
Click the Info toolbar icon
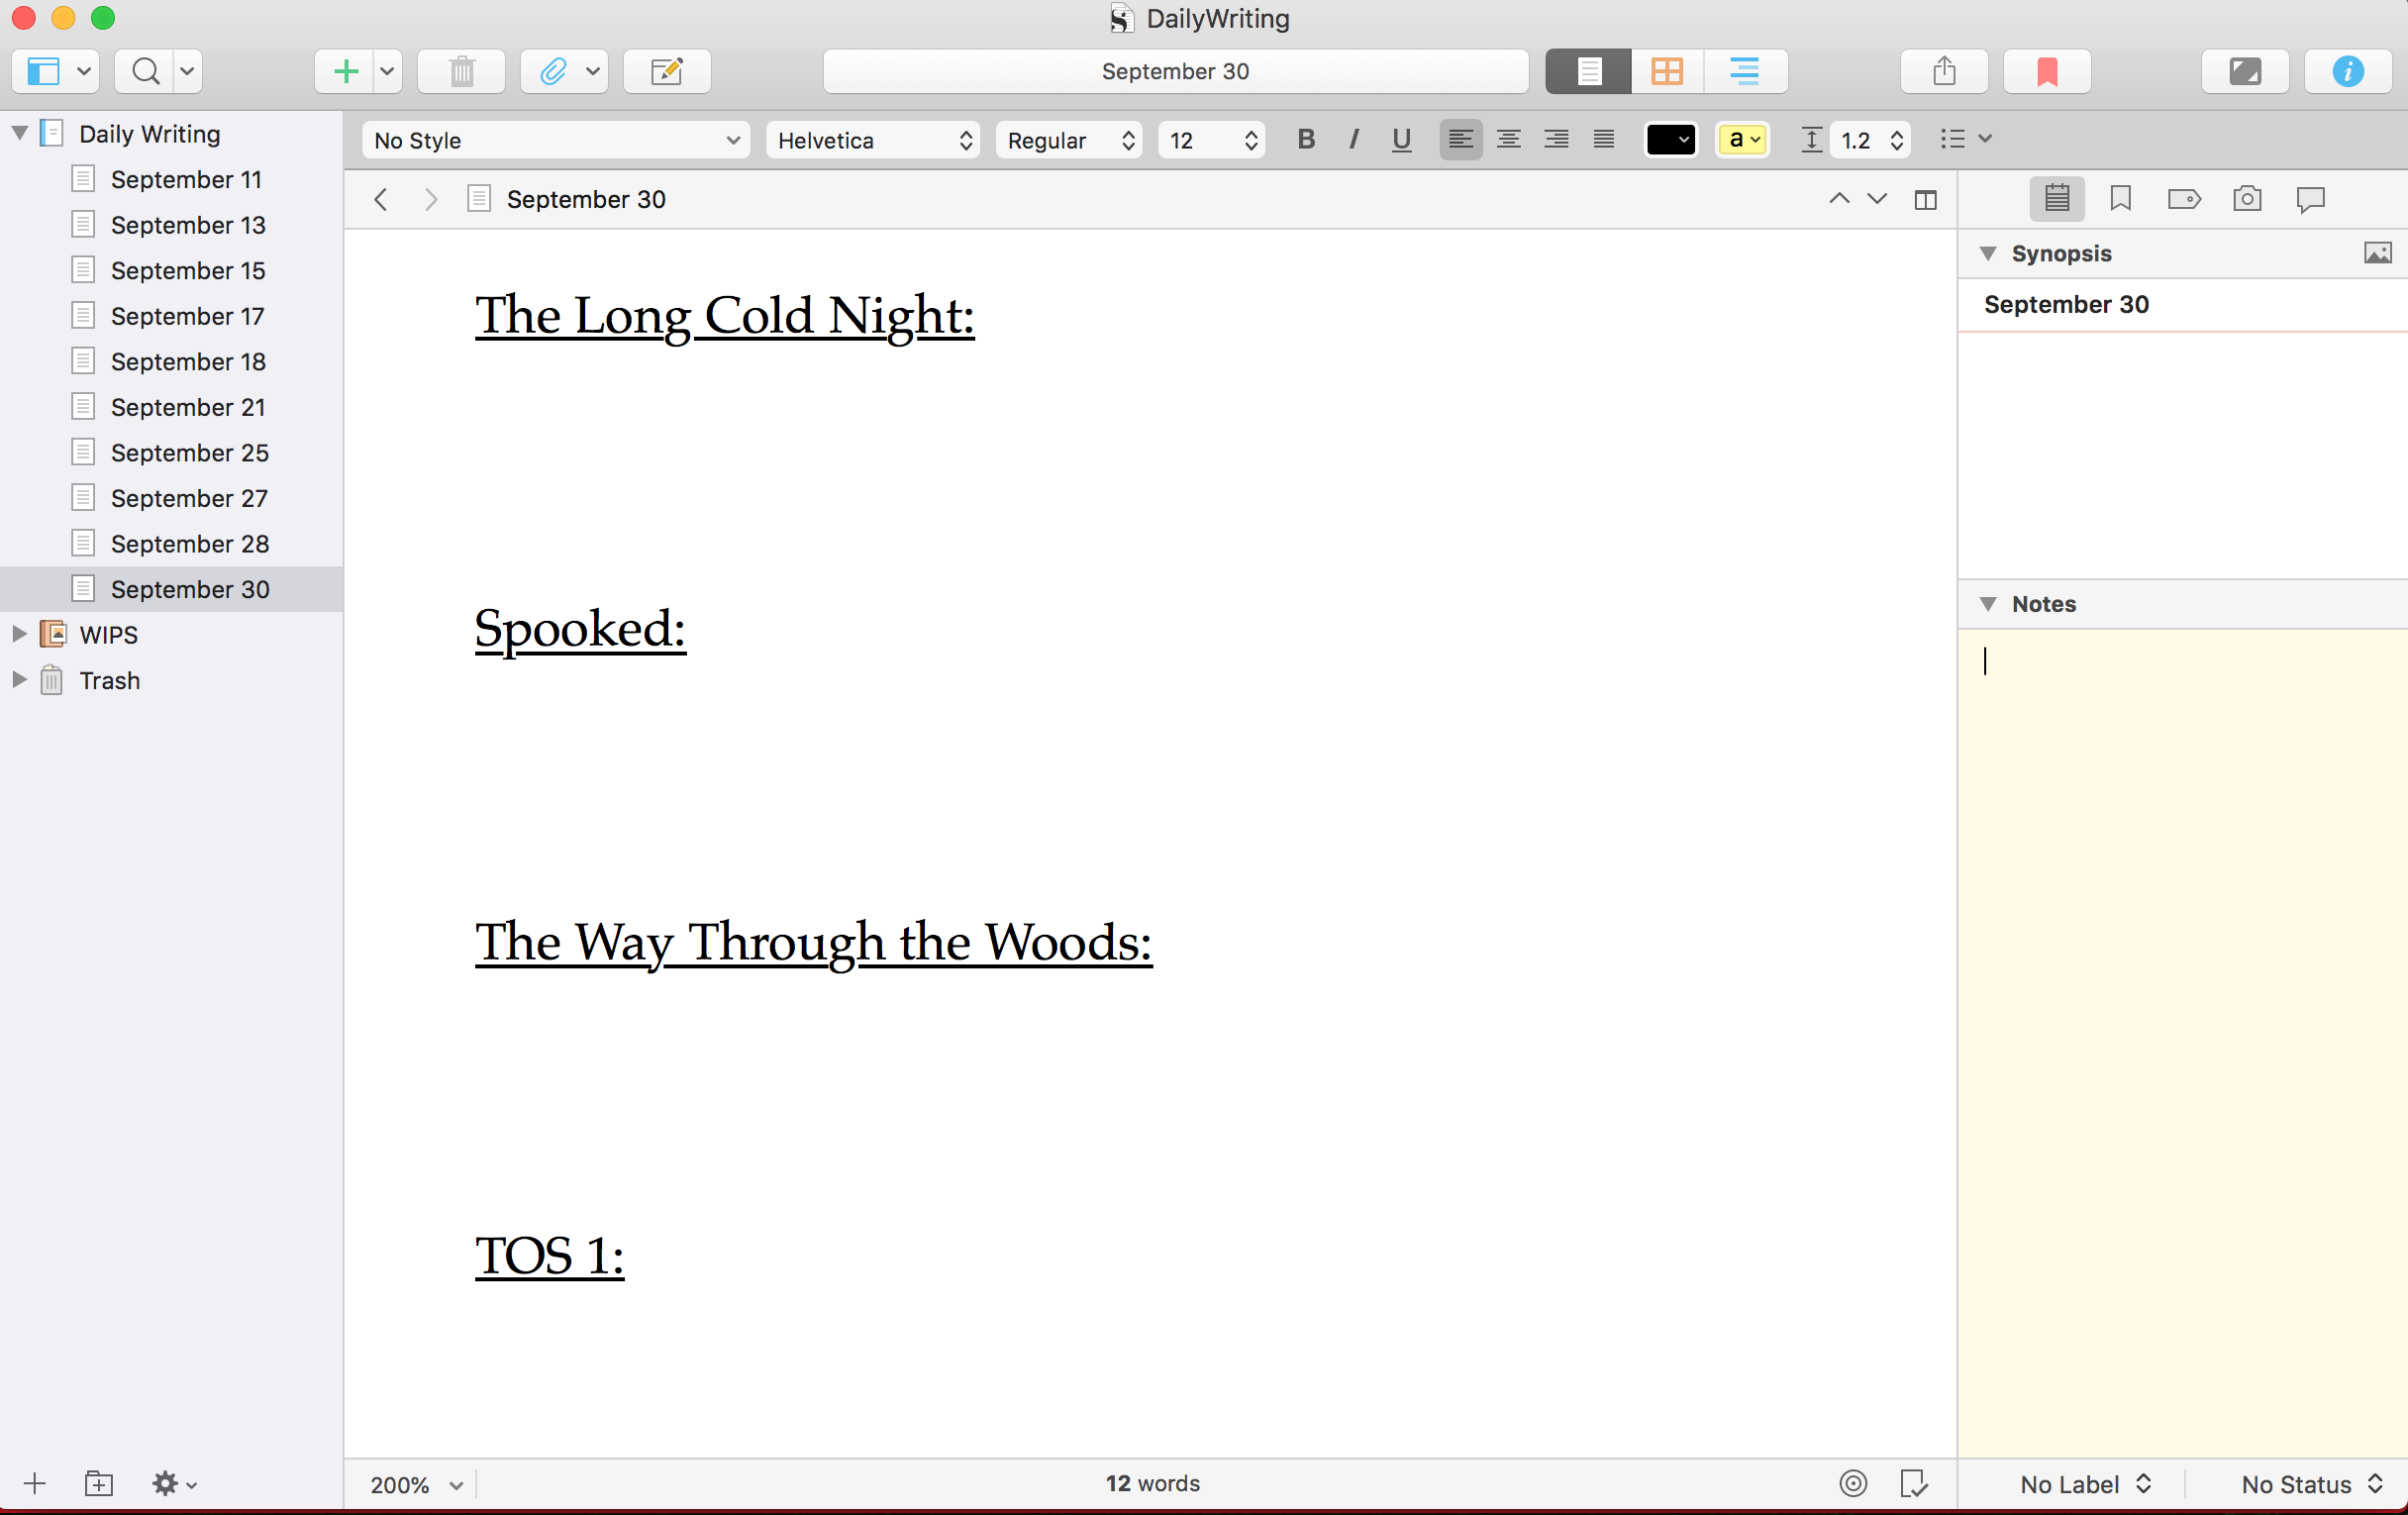2348,71
